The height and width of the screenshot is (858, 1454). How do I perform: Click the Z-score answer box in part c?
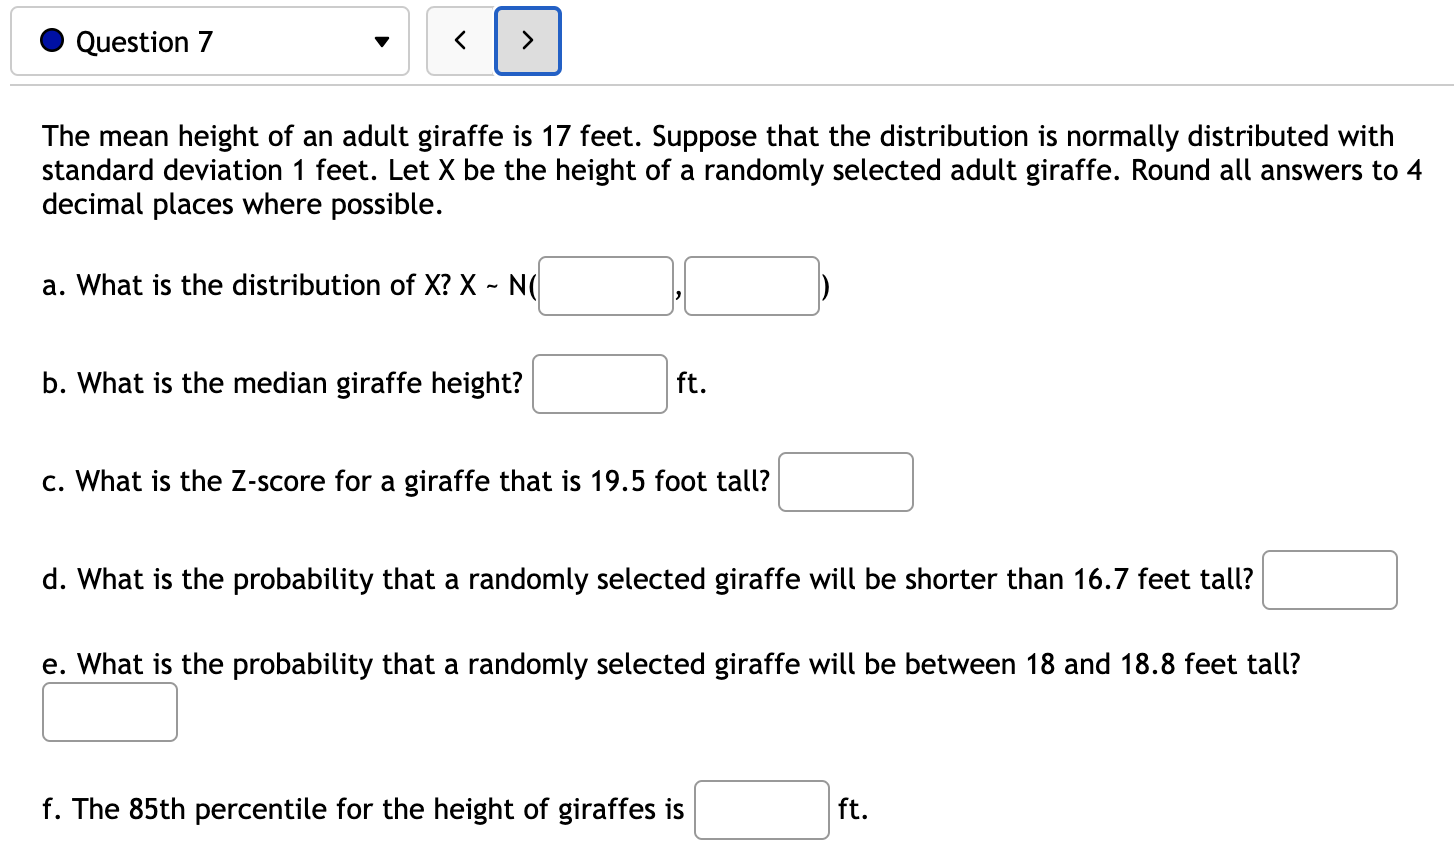coord(845,482)
